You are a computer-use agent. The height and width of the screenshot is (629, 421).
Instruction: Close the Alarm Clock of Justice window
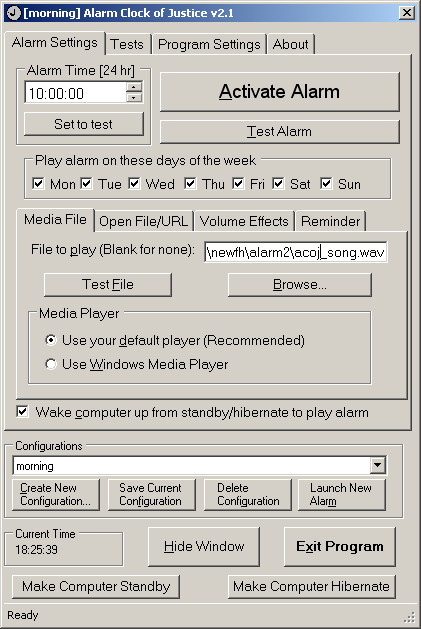click(x=407, y=13)
